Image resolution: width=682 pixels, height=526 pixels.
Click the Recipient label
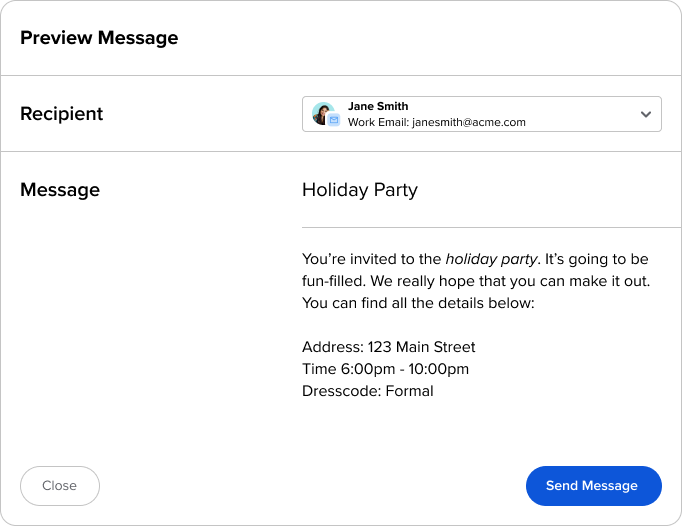click(x=61, y=114)
